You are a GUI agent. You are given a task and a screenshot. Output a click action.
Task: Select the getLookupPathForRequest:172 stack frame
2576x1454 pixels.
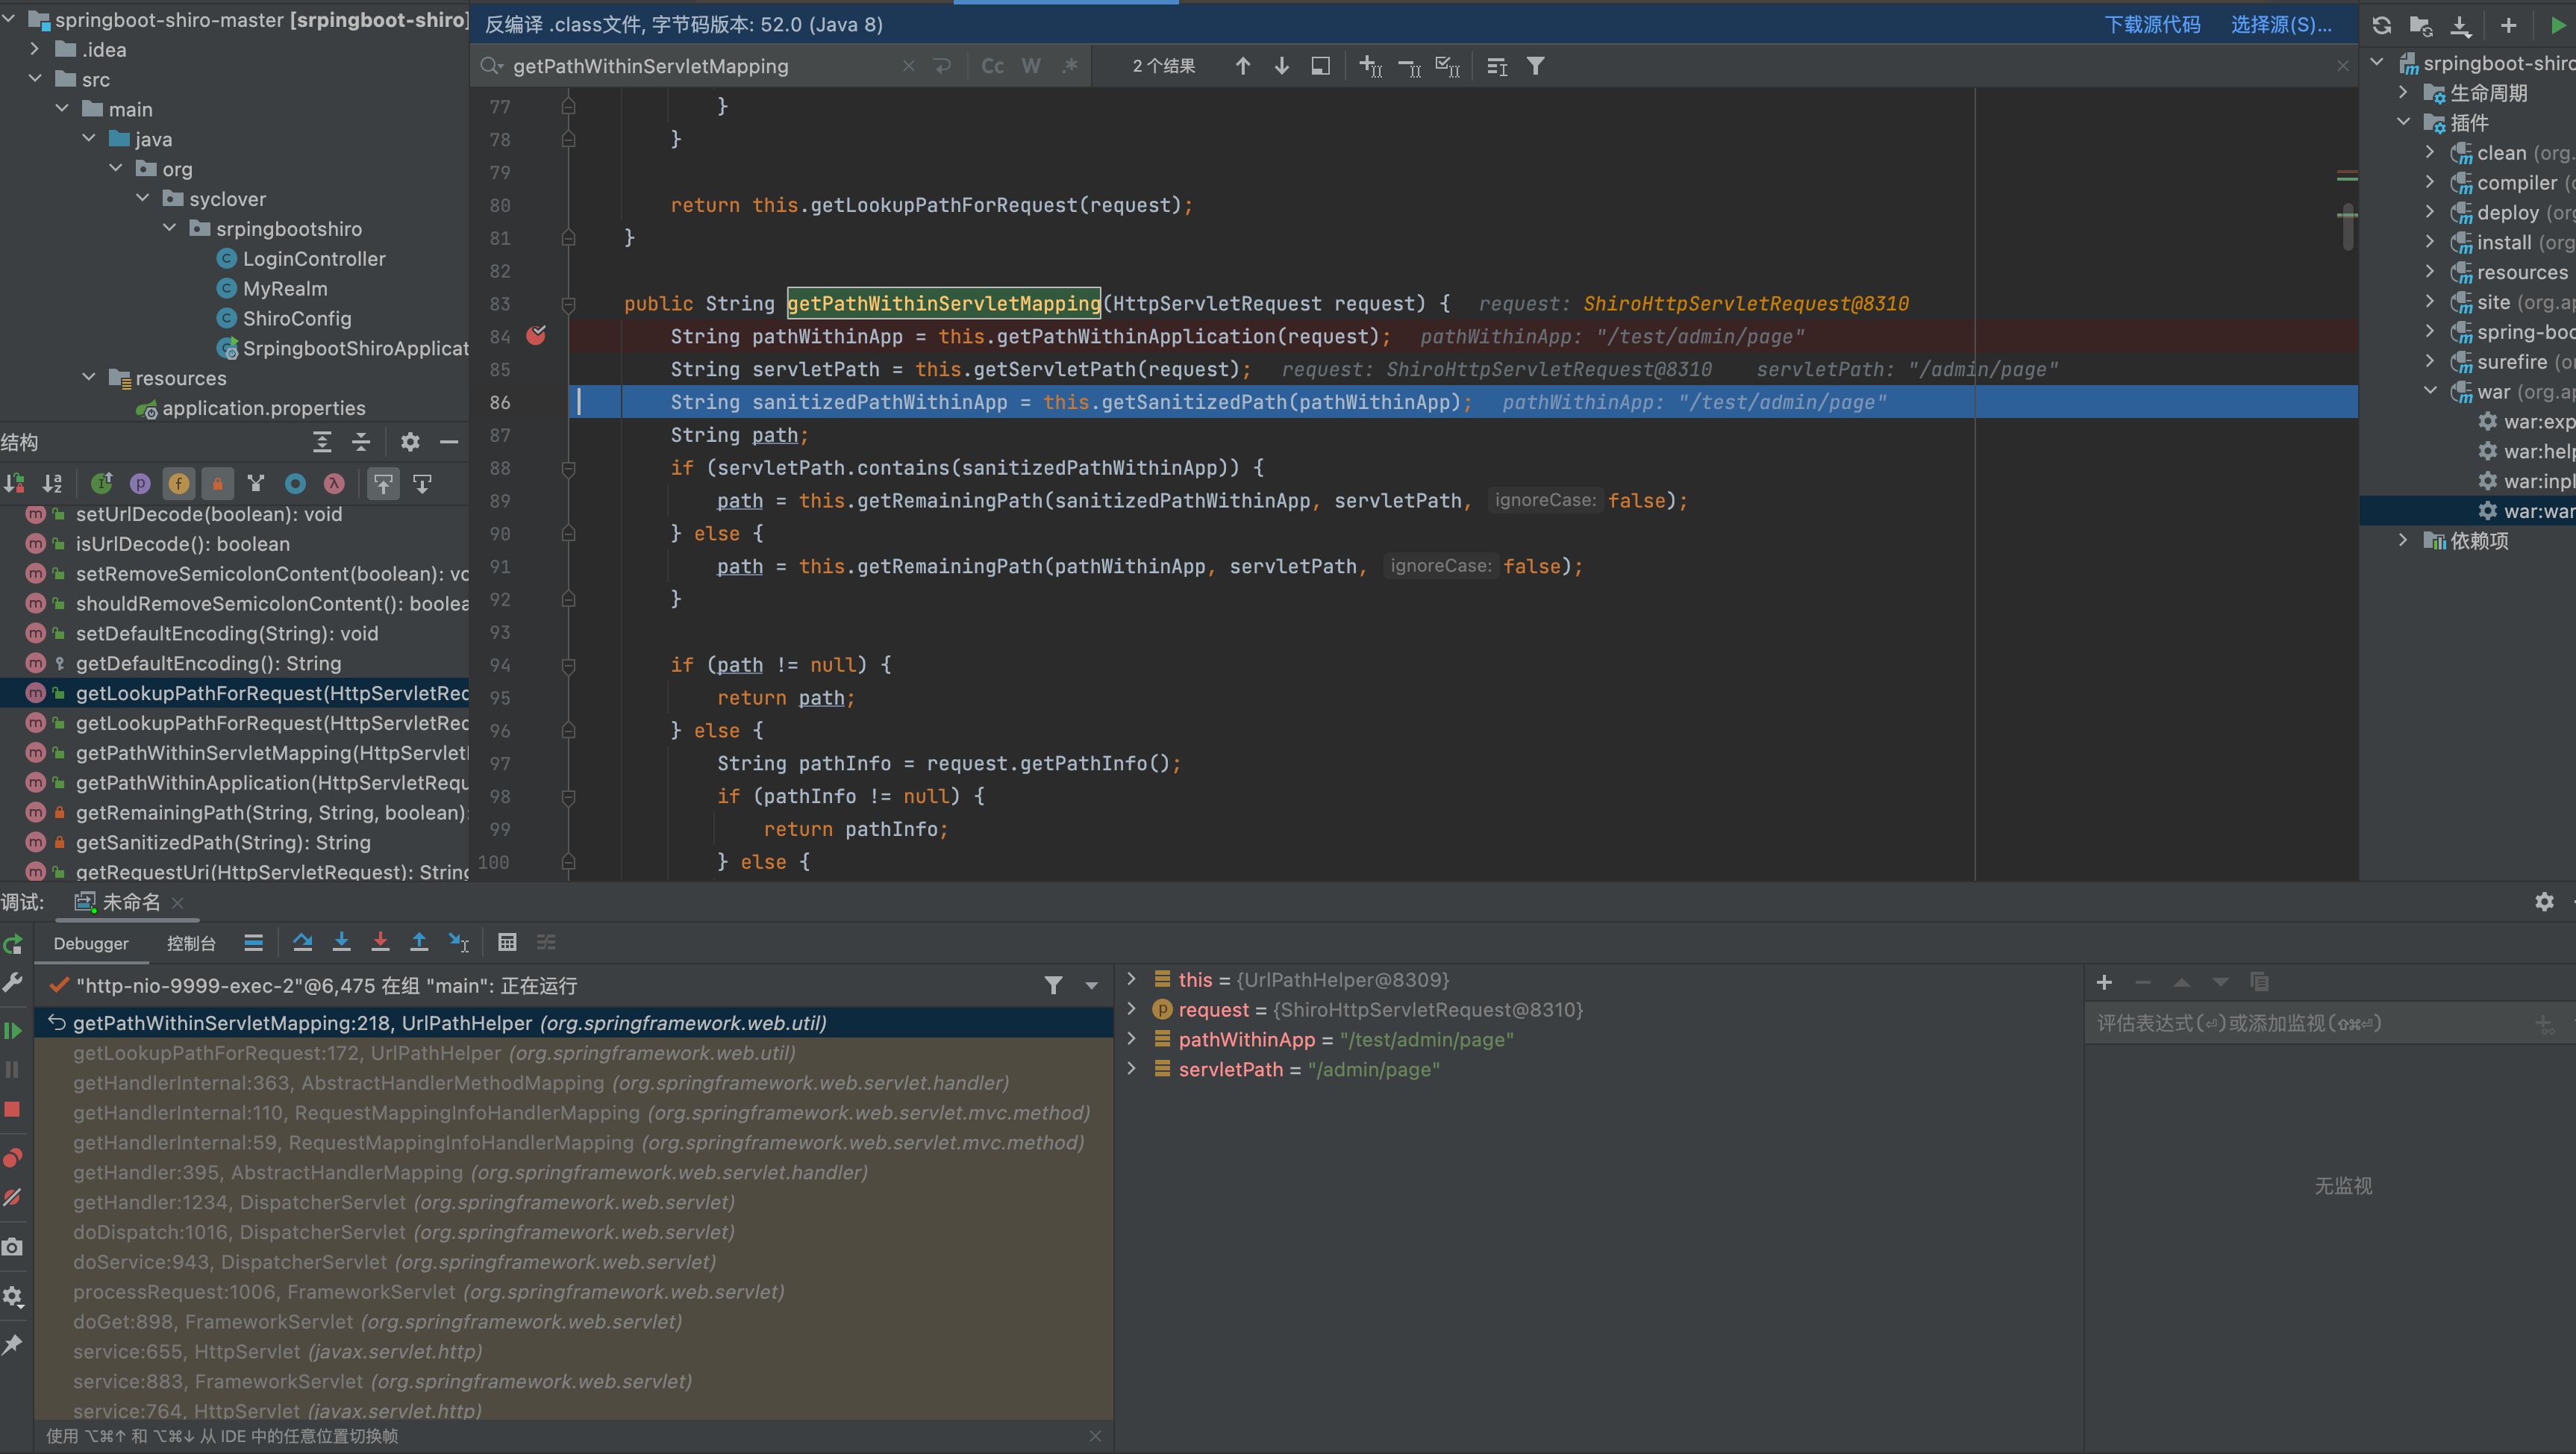434,1053
